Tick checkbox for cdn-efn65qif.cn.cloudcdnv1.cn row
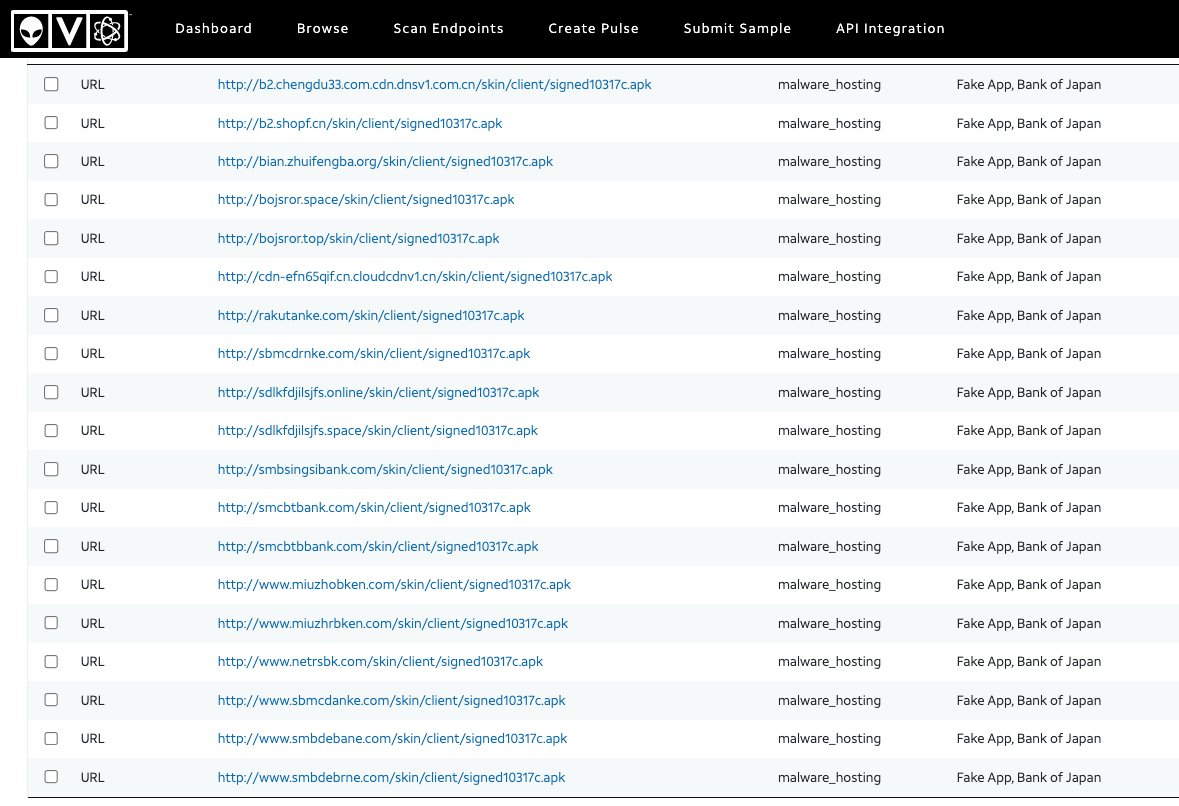 pos(51,277)
